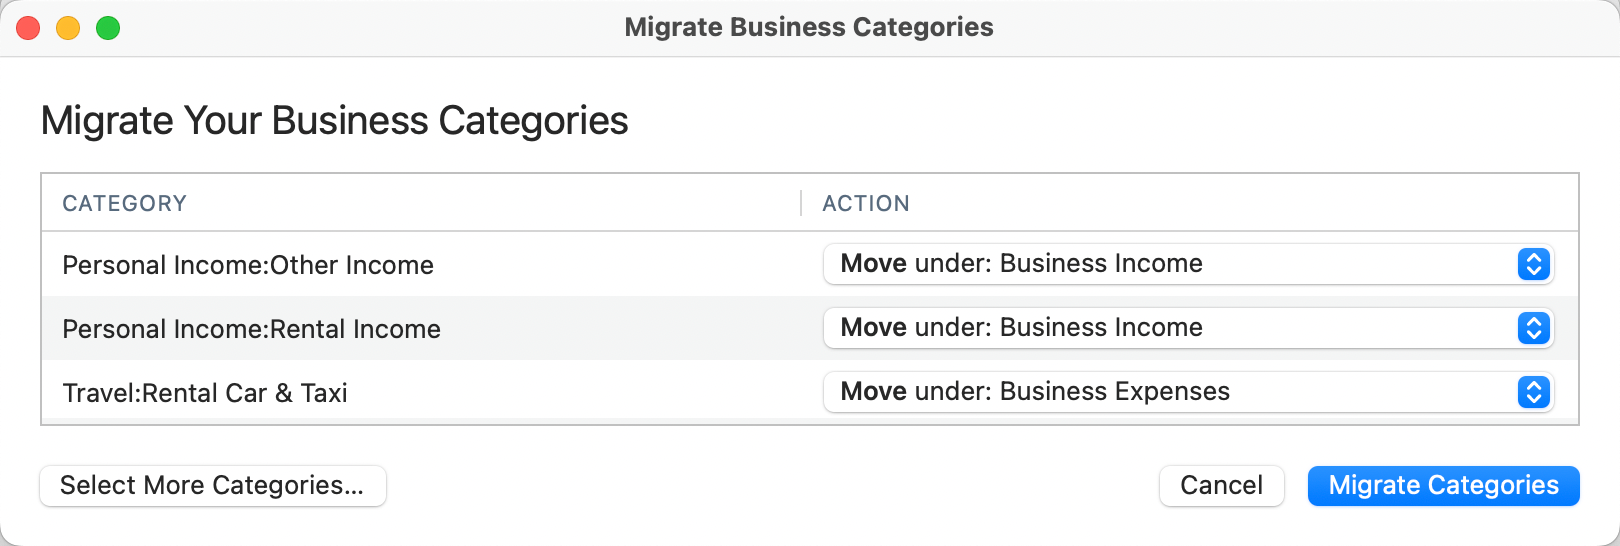Click the CATEGORY column header

coord(125,204)
